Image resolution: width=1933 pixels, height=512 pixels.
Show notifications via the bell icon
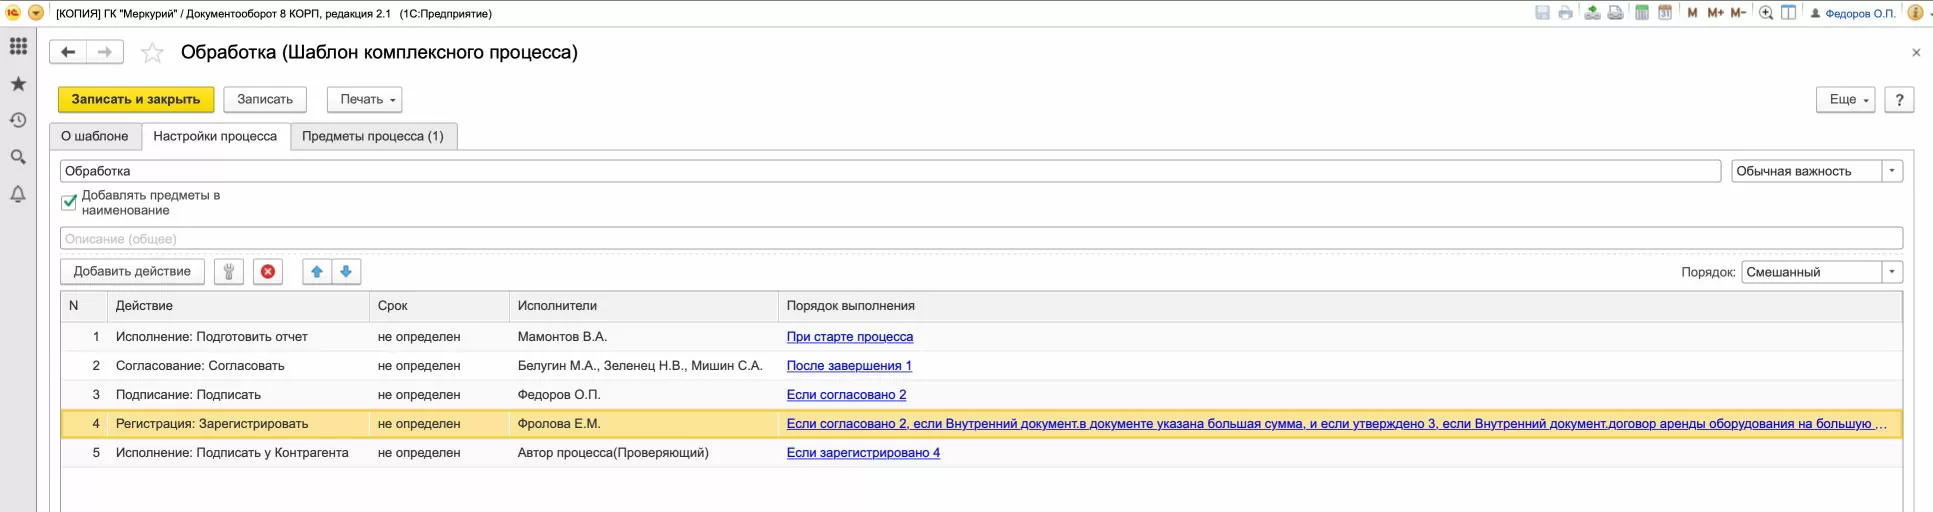[18, 194]
